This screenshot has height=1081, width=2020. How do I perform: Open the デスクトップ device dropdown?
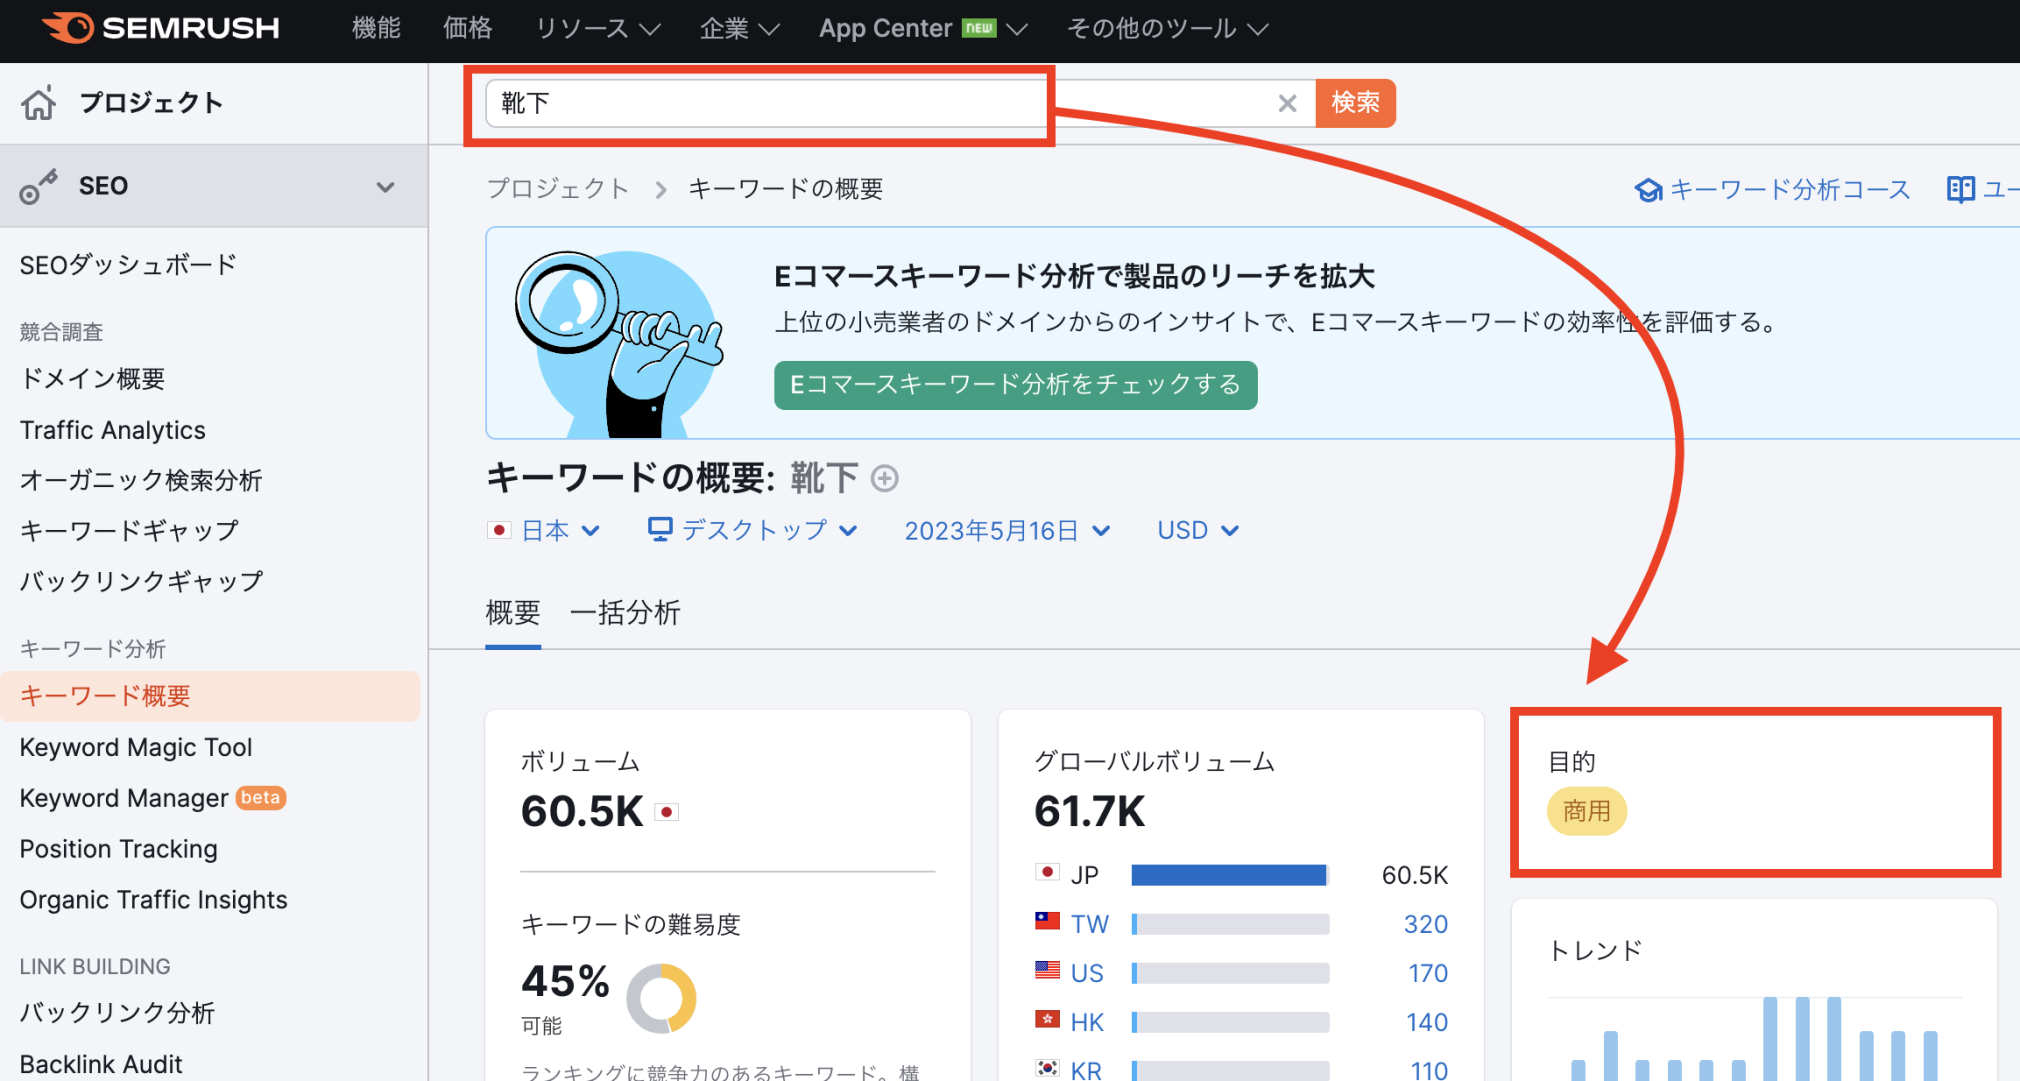click(x=752, y=530)
